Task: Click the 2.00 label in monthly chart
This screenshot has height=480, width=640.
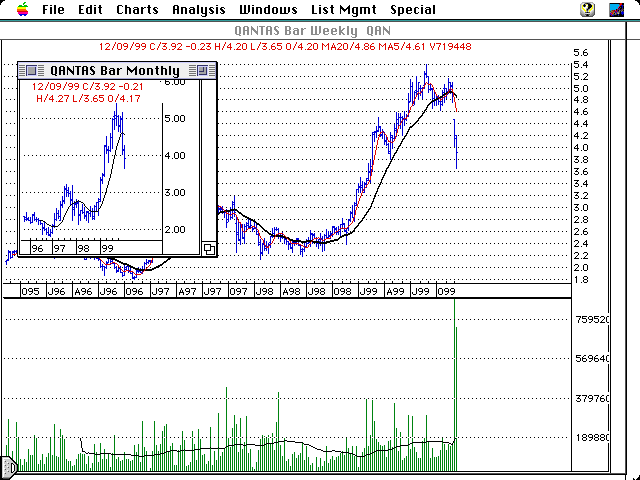Action: click(175, 229)
